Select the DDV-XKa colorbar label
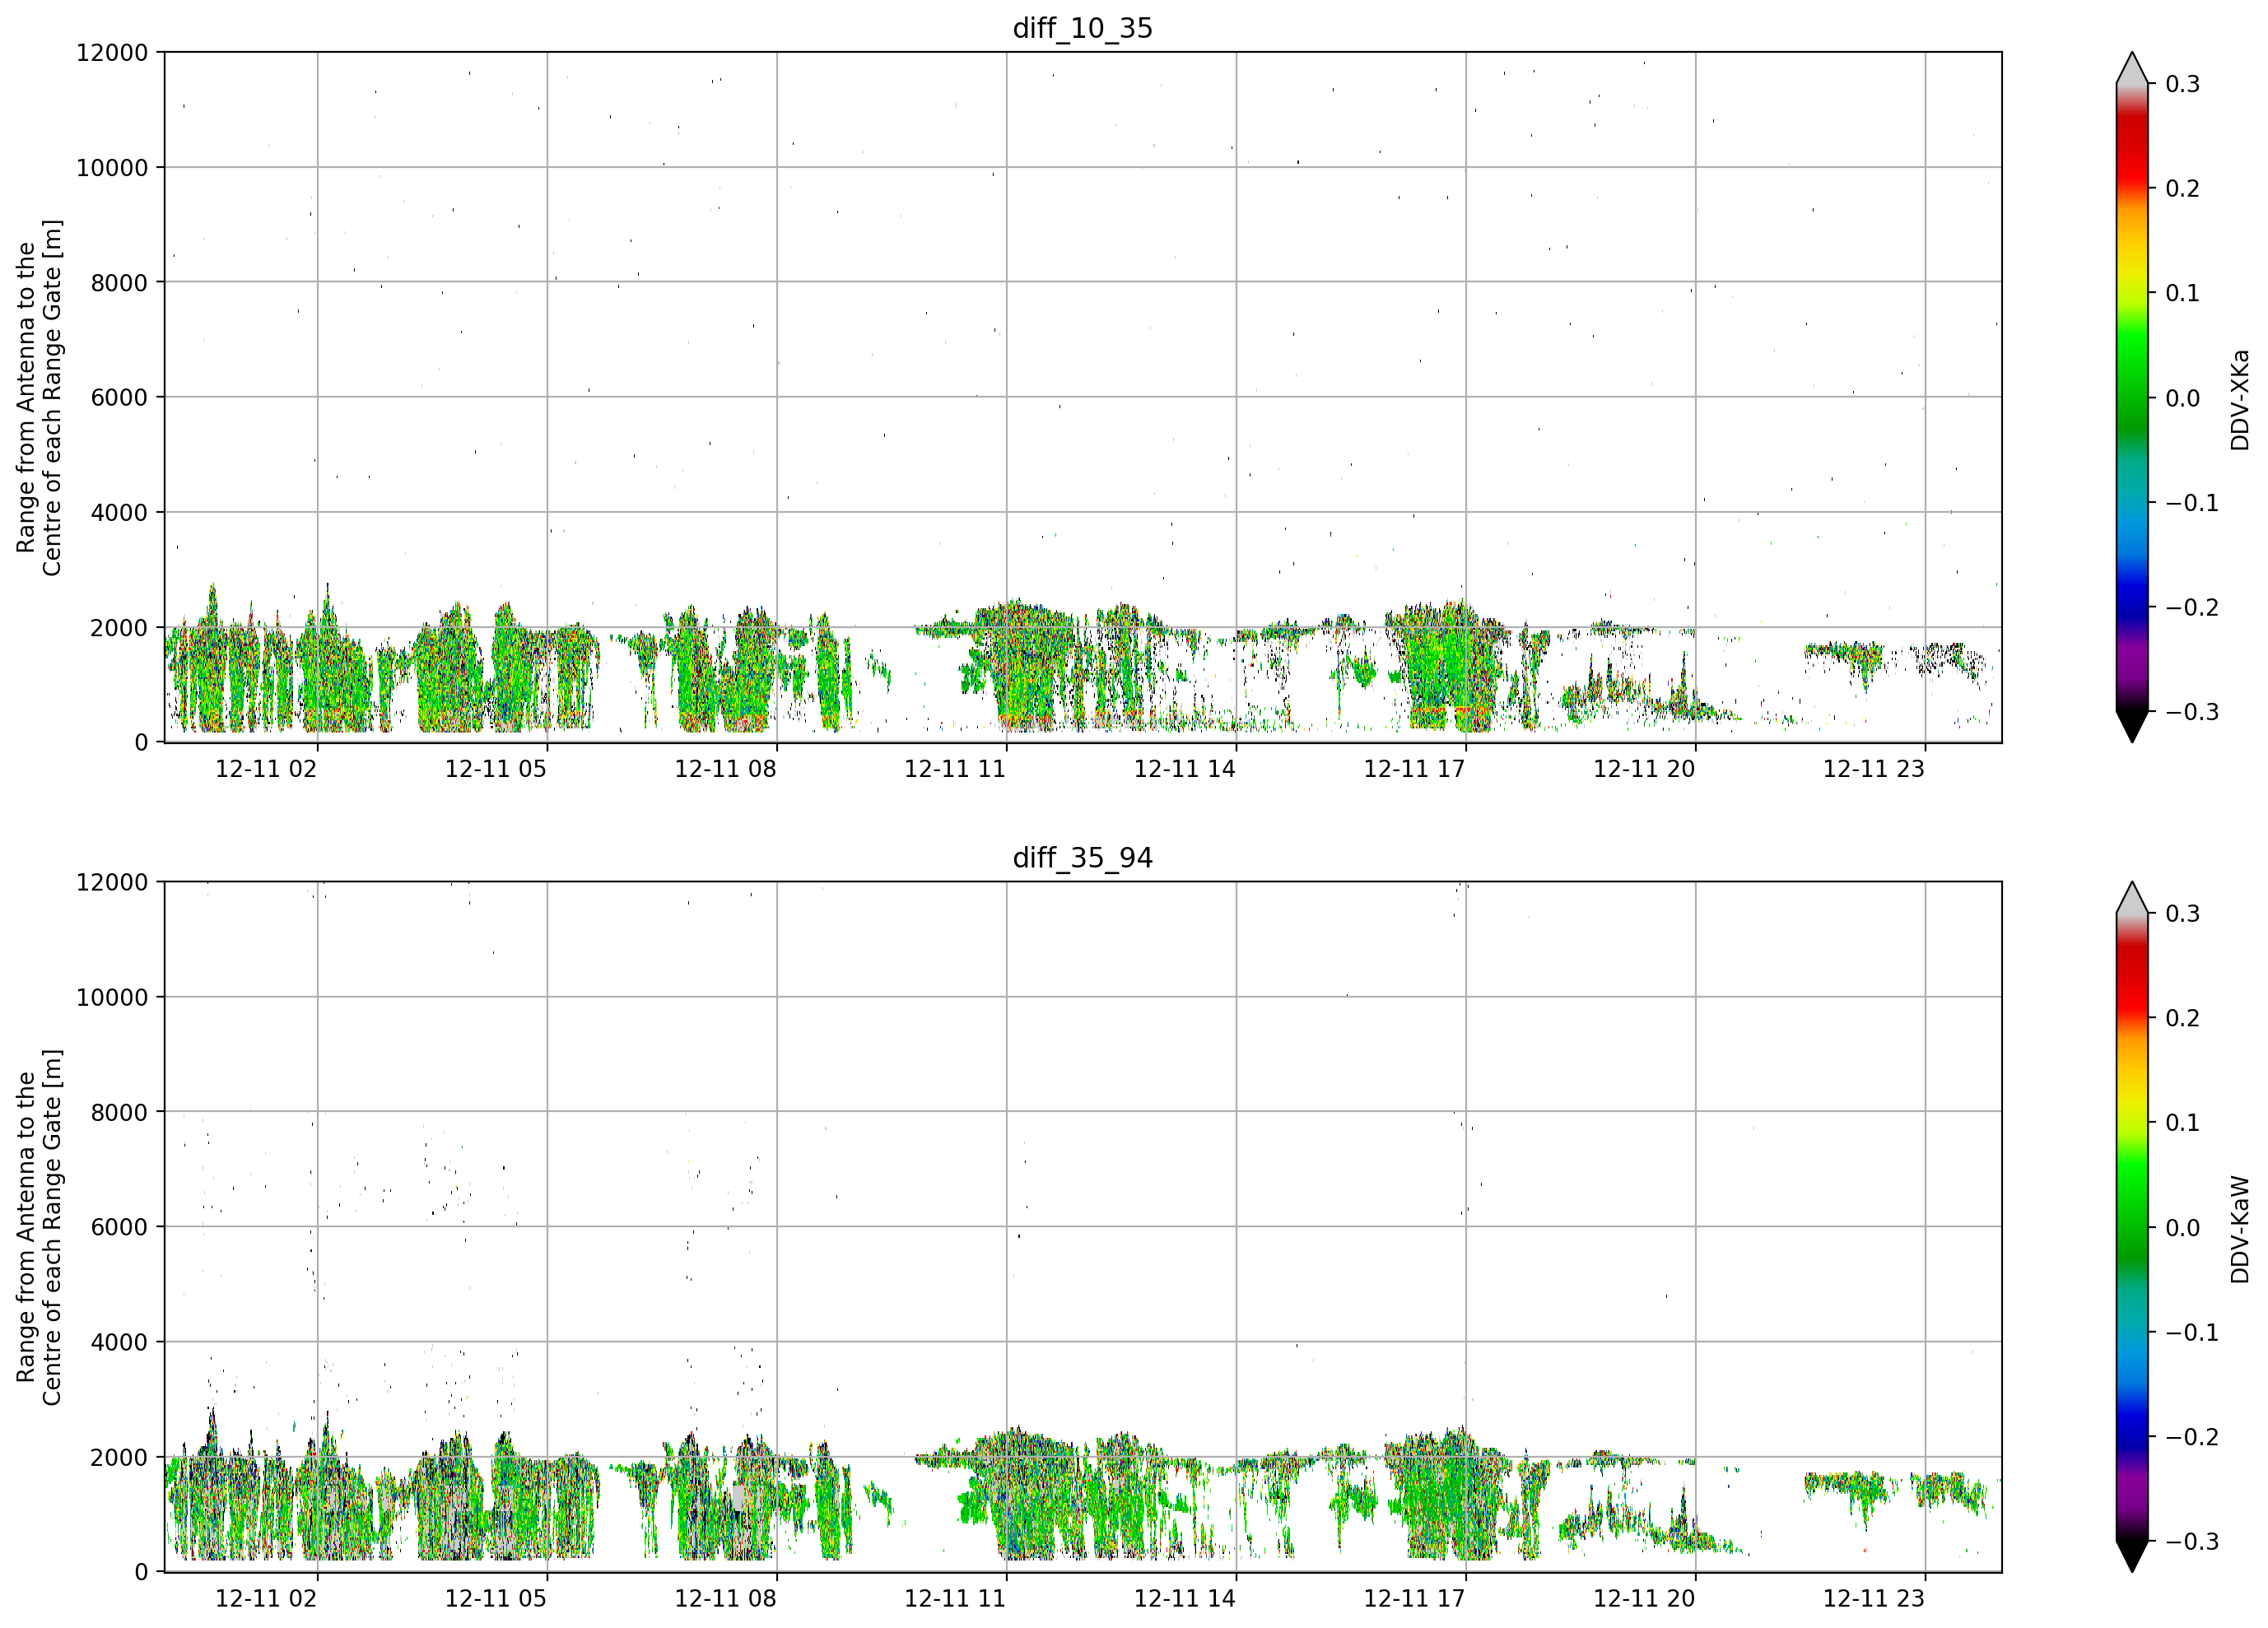This screenshot has width=2268, height=1628. [2240, 399]
